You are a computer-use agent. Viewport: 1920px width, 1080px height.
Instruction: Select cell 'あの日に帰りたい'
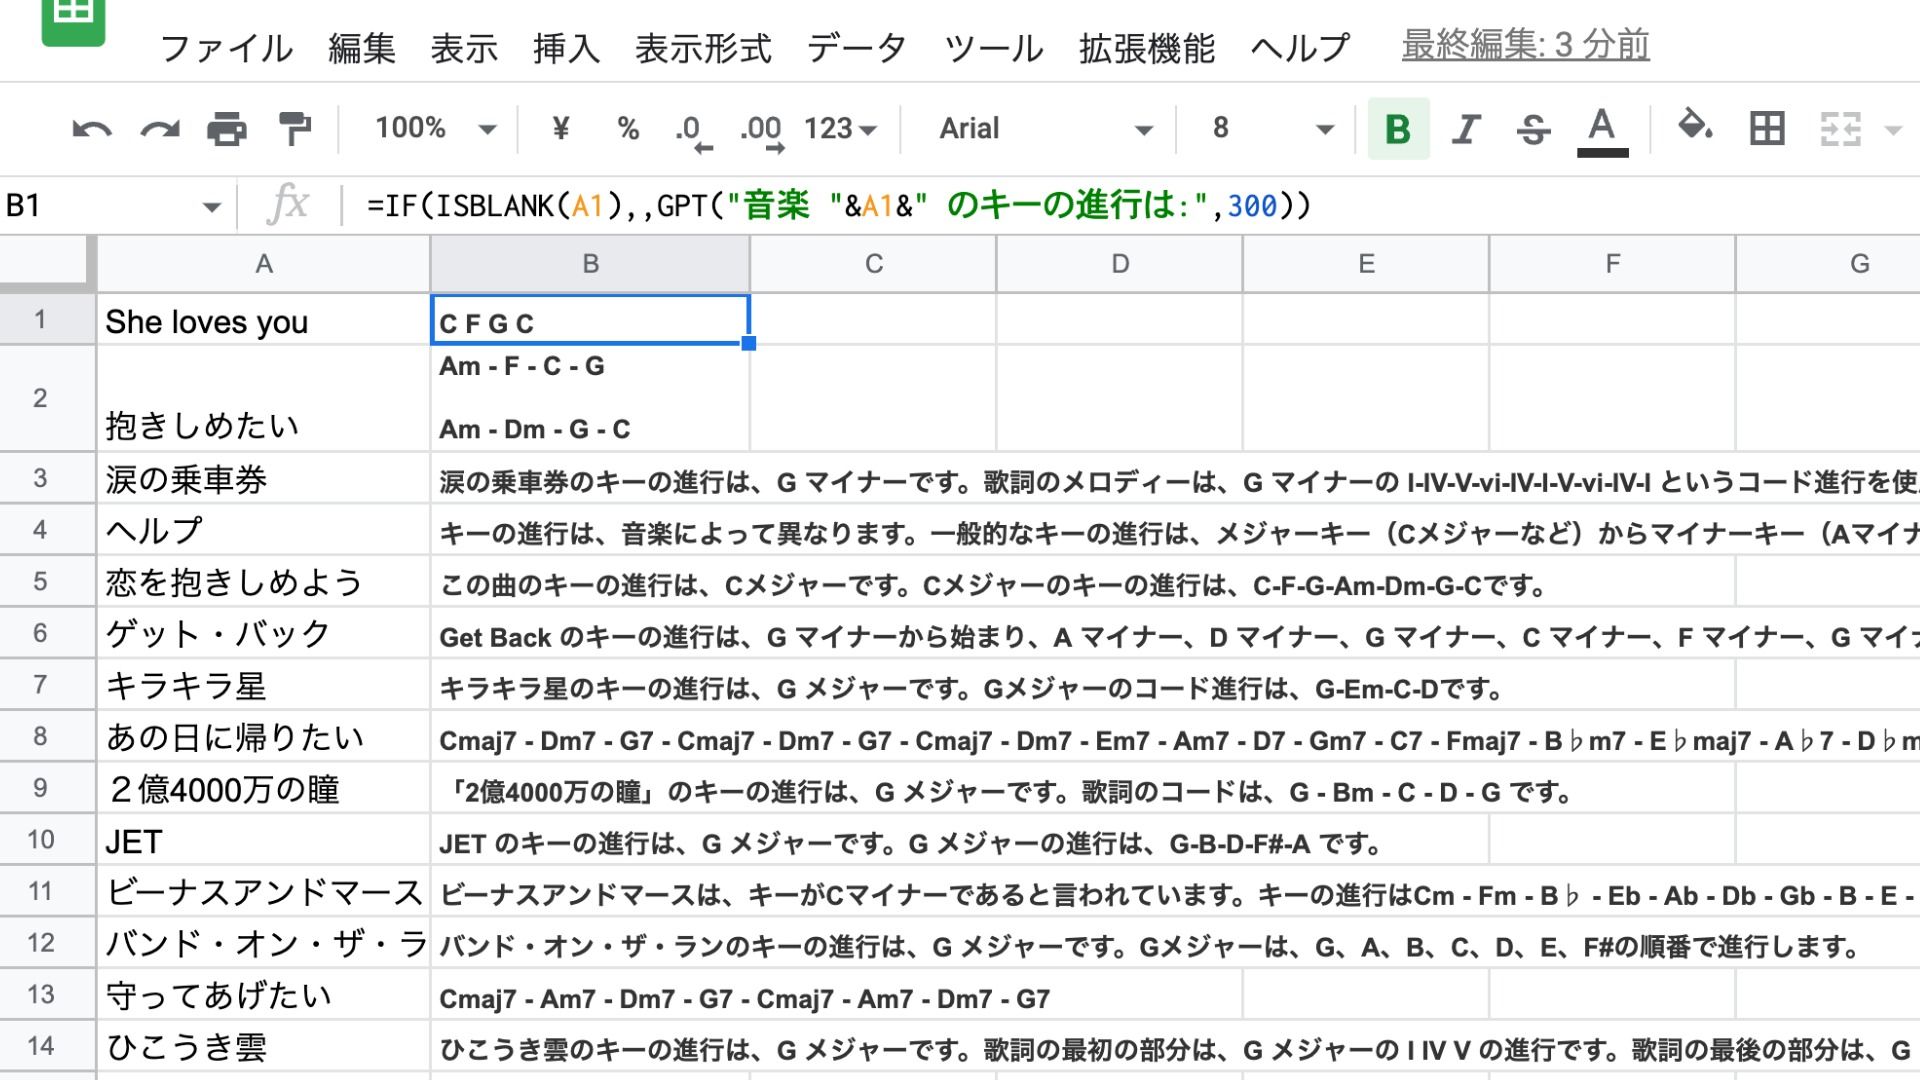[x=264, y=737]
